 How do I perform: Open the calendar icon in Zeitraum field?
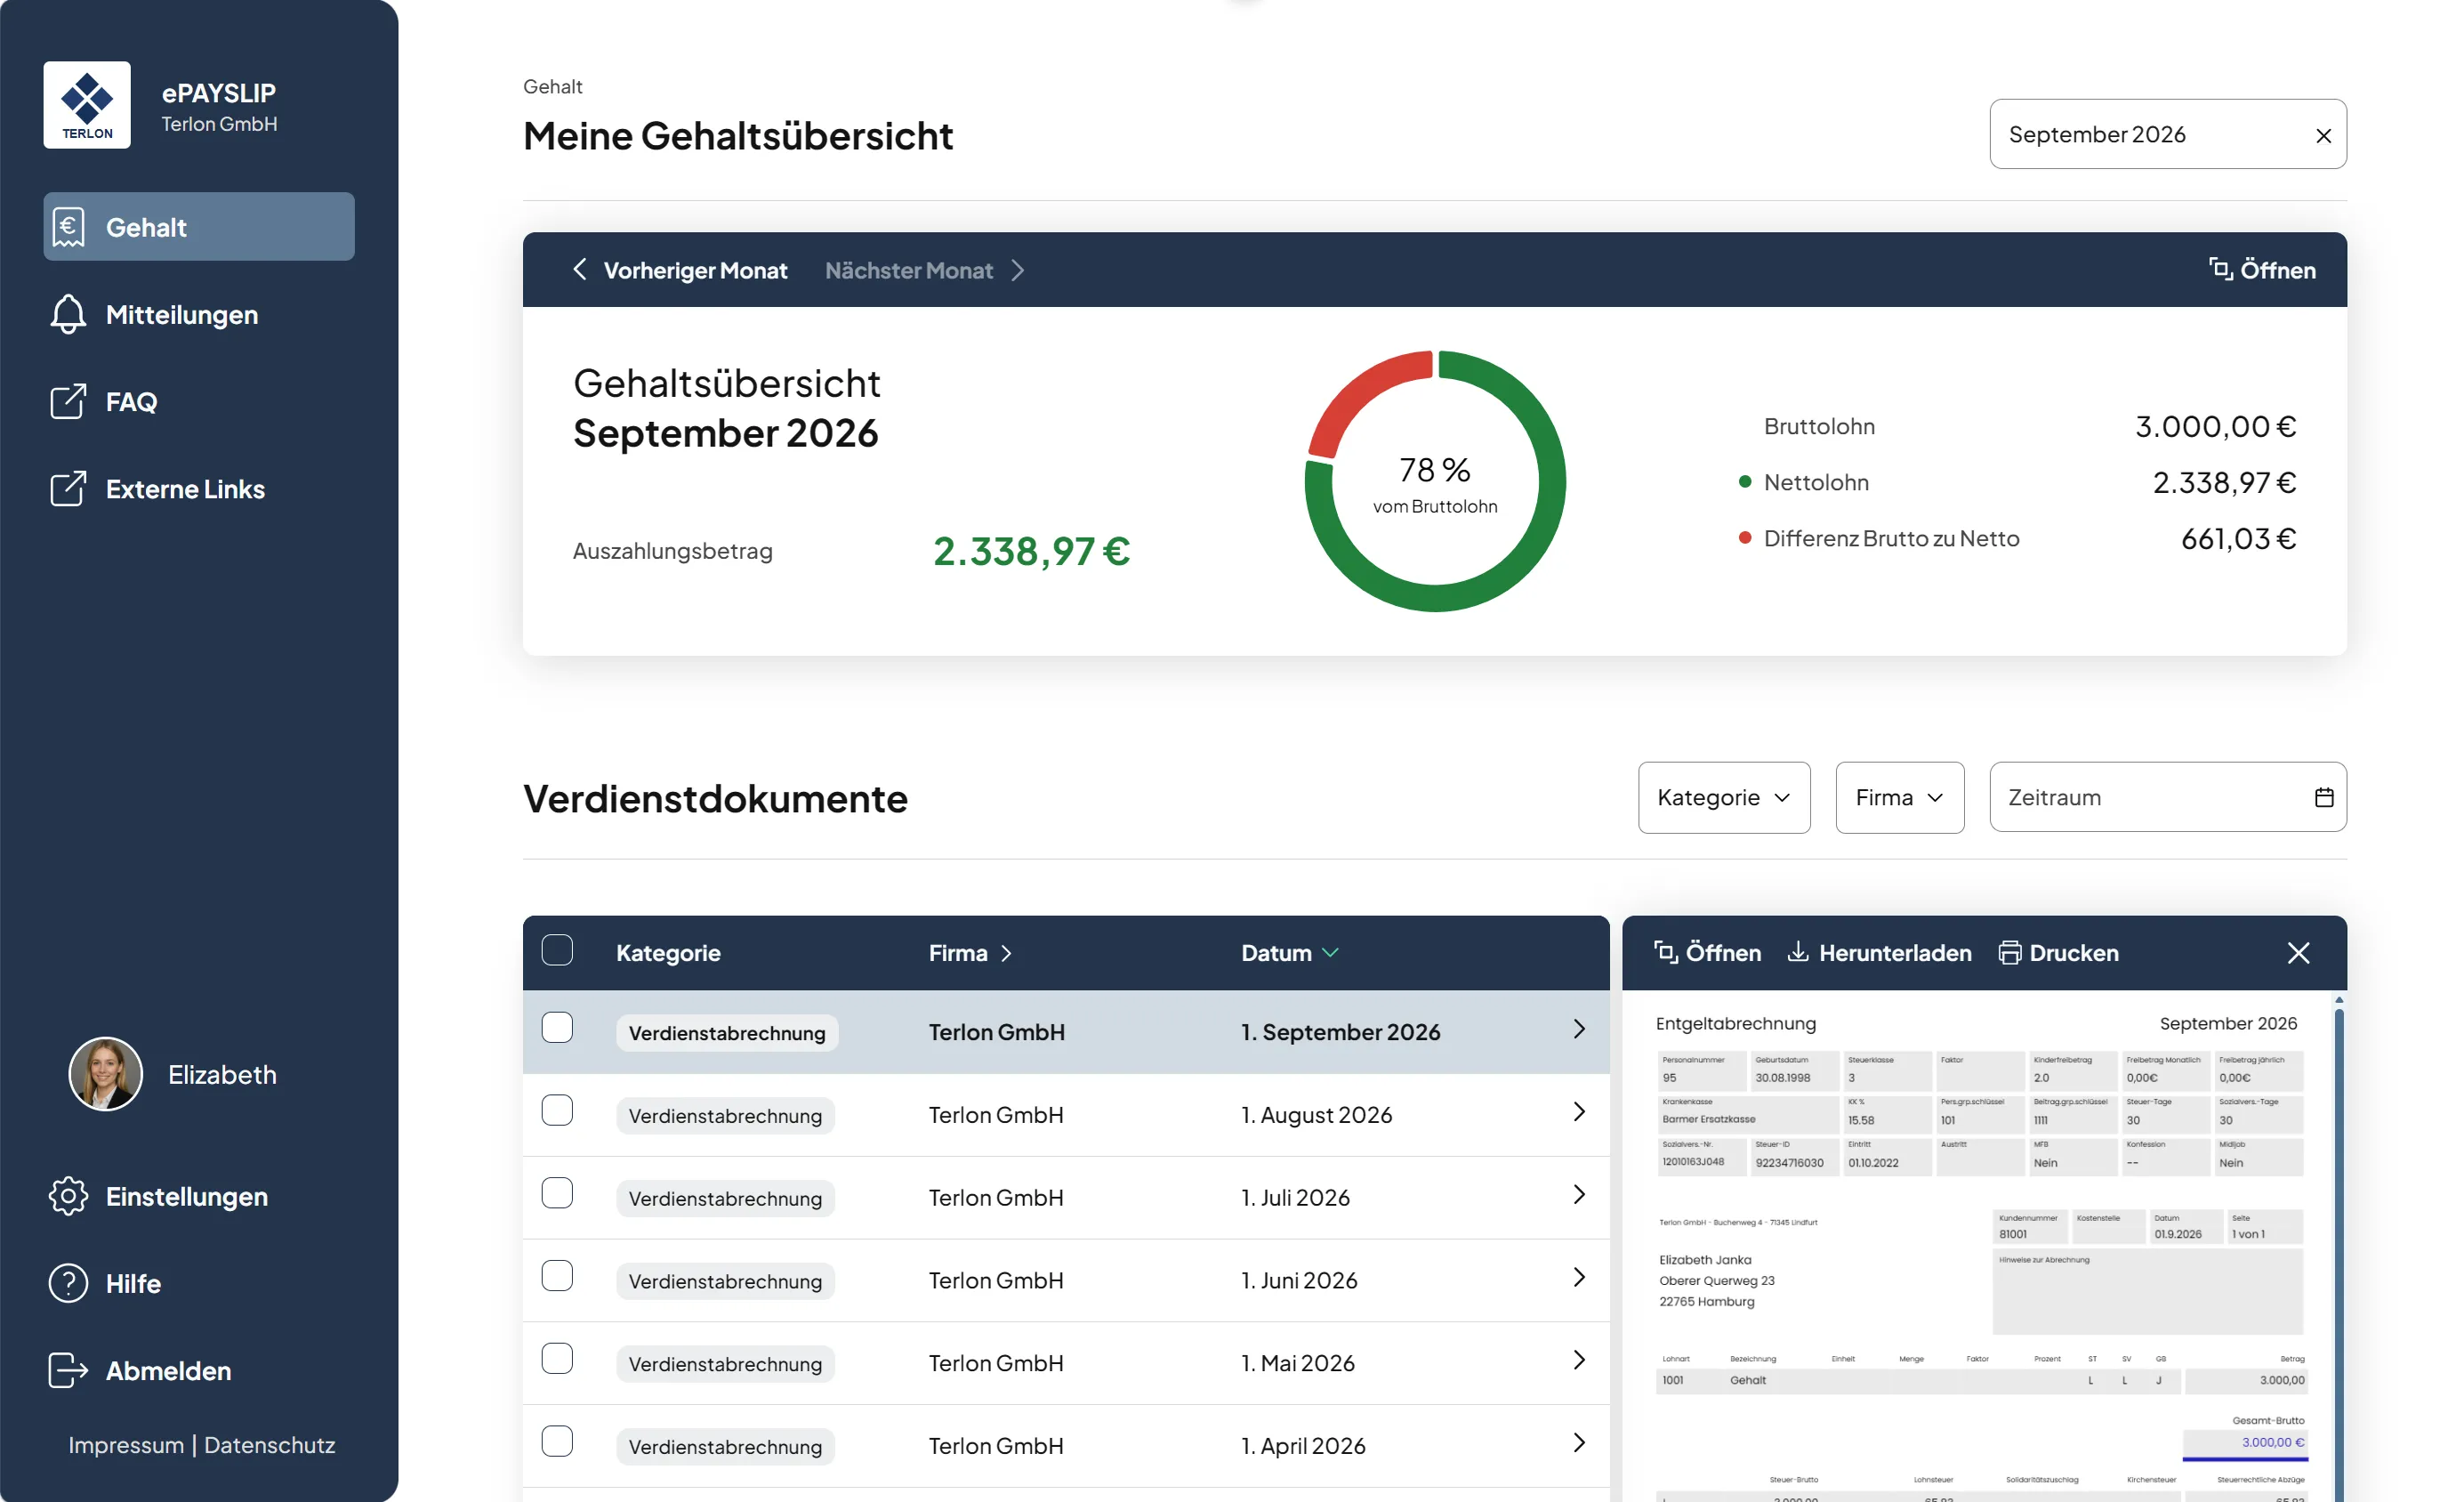pyautogui.click(x=2324, y=797)
